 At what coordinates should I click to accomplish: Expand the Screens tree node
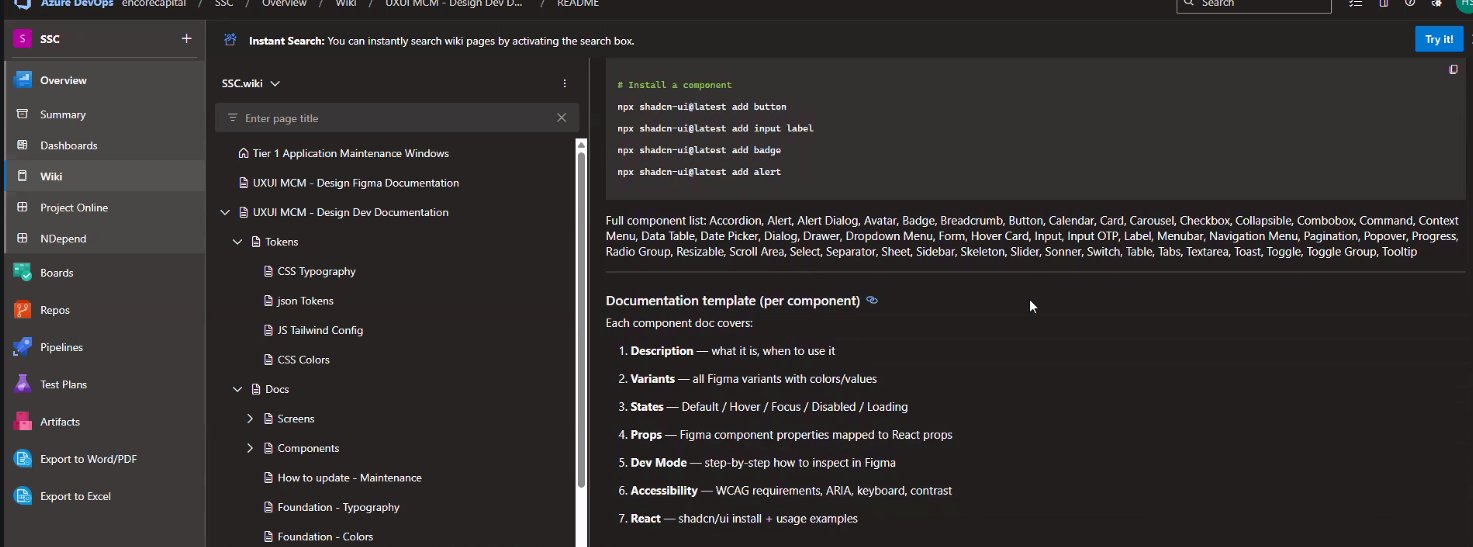(250, 419)
